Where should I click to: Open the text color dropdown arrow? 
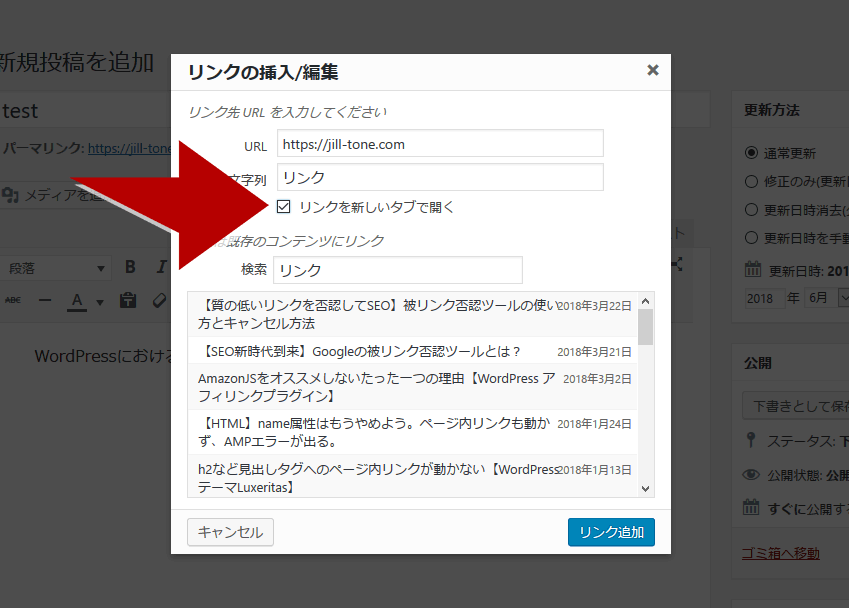[x=99, y=301]
